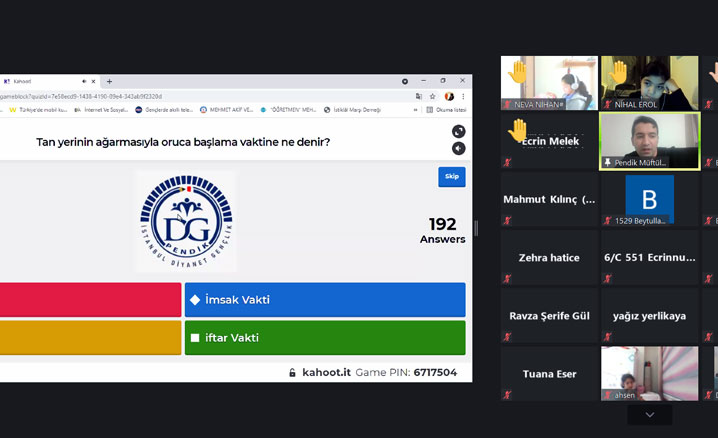Image resolution: width=718 pixels, height=438 pixels.
Task: Open the Chrome profile avatar menu
Action: (x=450, y=96)
